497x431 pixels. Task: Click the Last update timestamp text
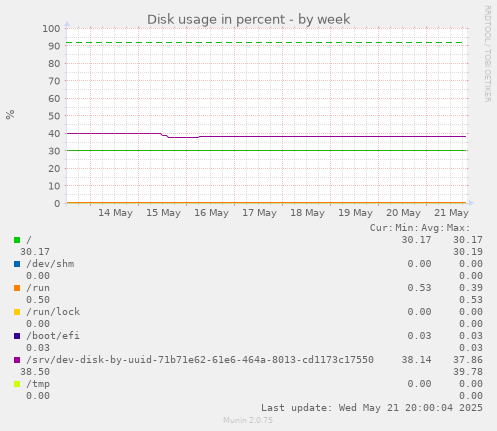(372, 408)
